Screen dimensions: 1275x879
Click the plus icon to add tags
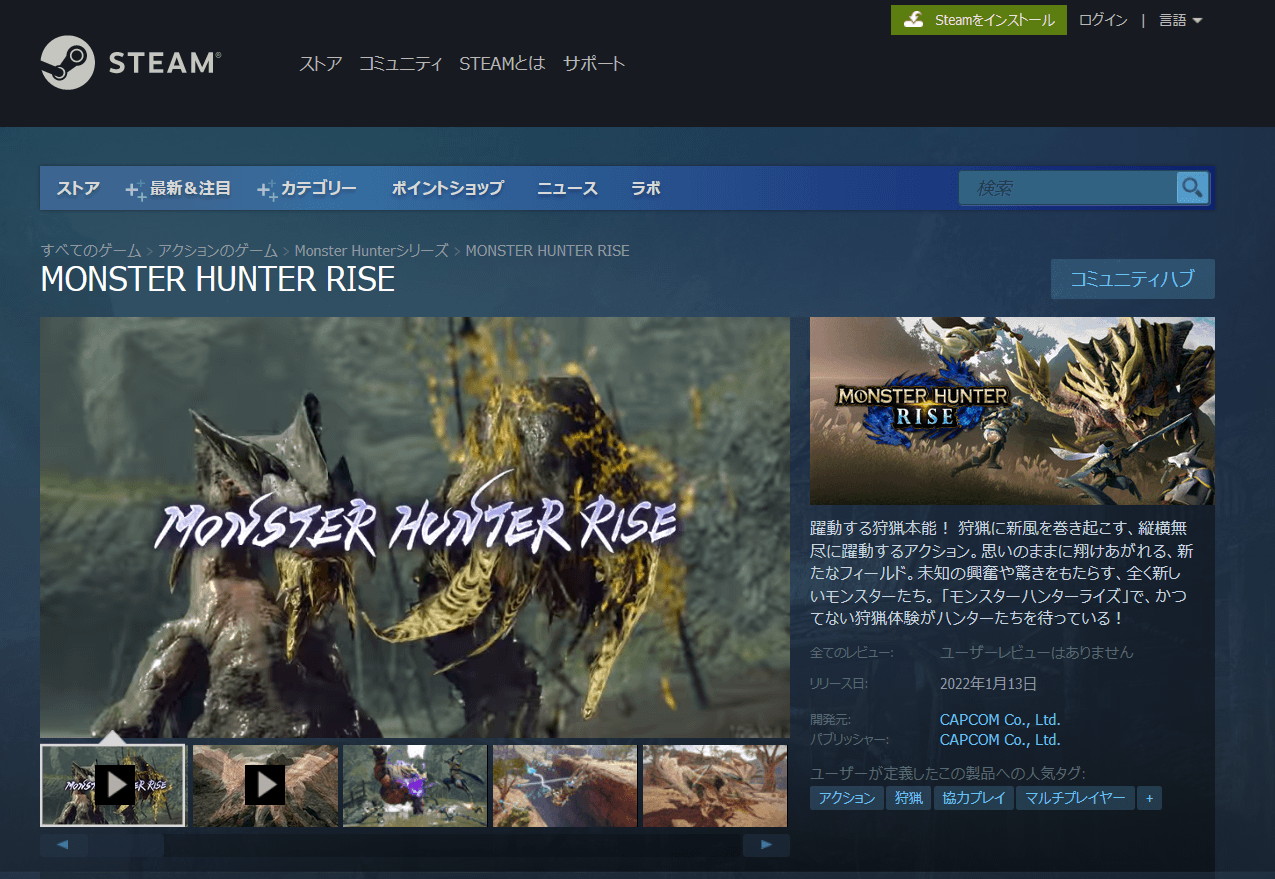coord(1149,798)
